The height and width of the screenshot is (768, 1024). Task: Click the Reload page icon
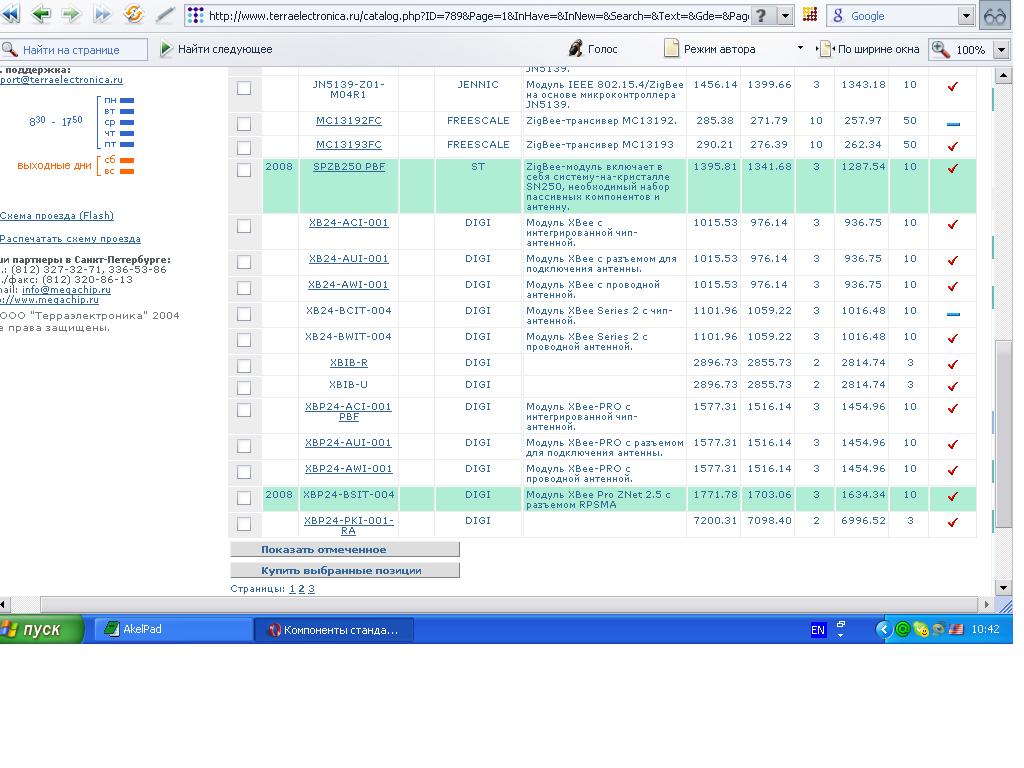coord(134,15)
